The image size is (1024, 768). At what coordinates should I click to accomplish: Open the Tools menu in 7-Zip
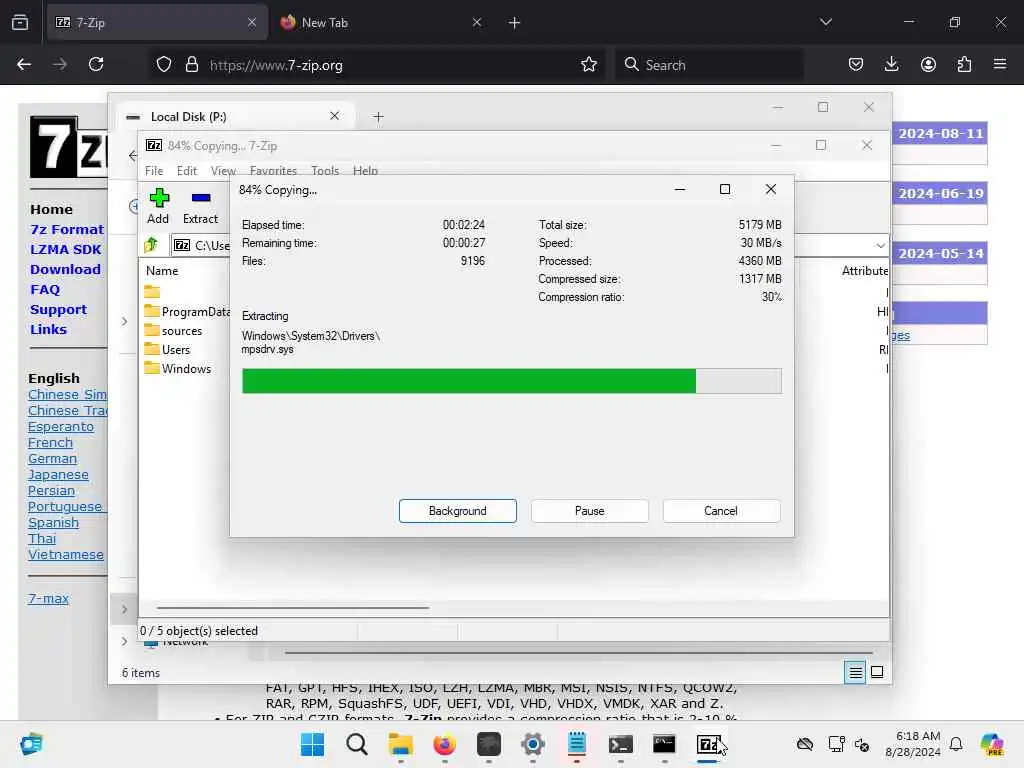point(325,170)
